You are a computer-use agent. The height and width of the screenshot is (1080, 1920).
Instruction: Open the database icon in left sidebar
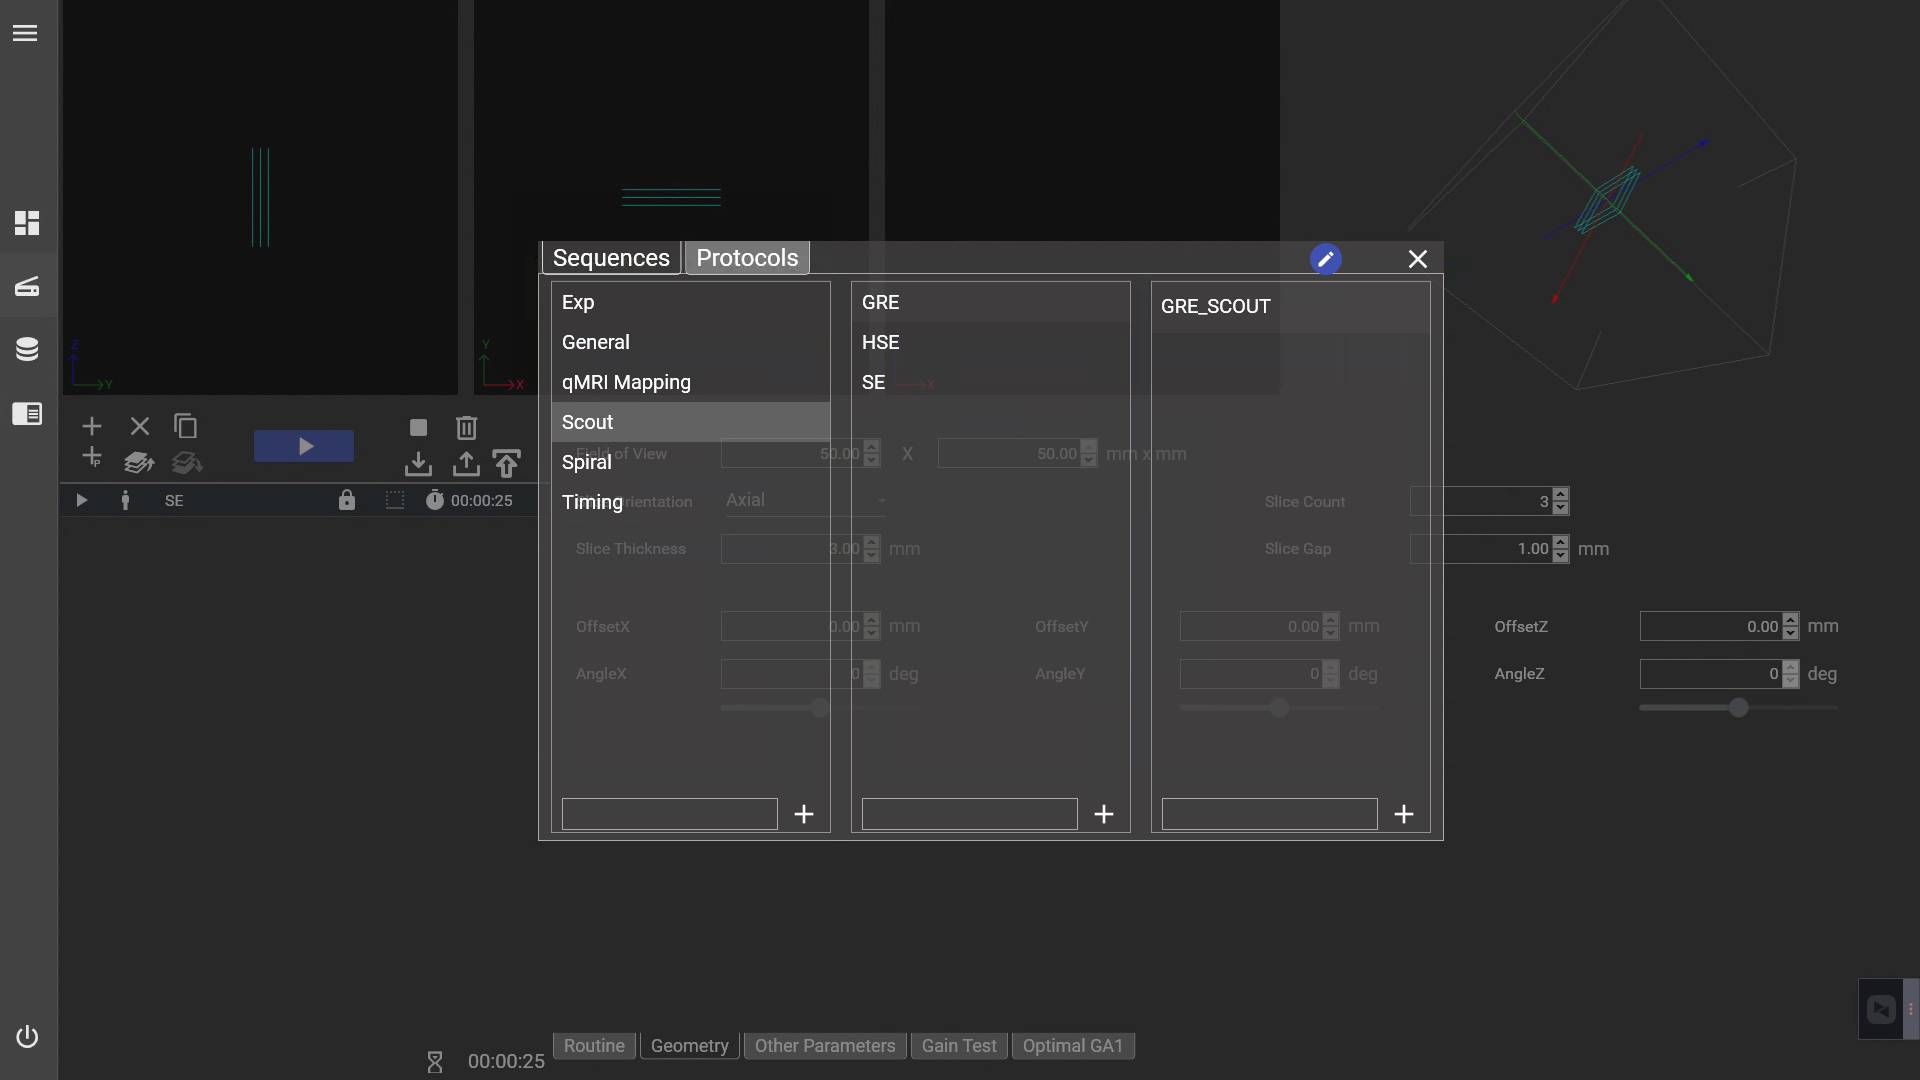point(27,349)
